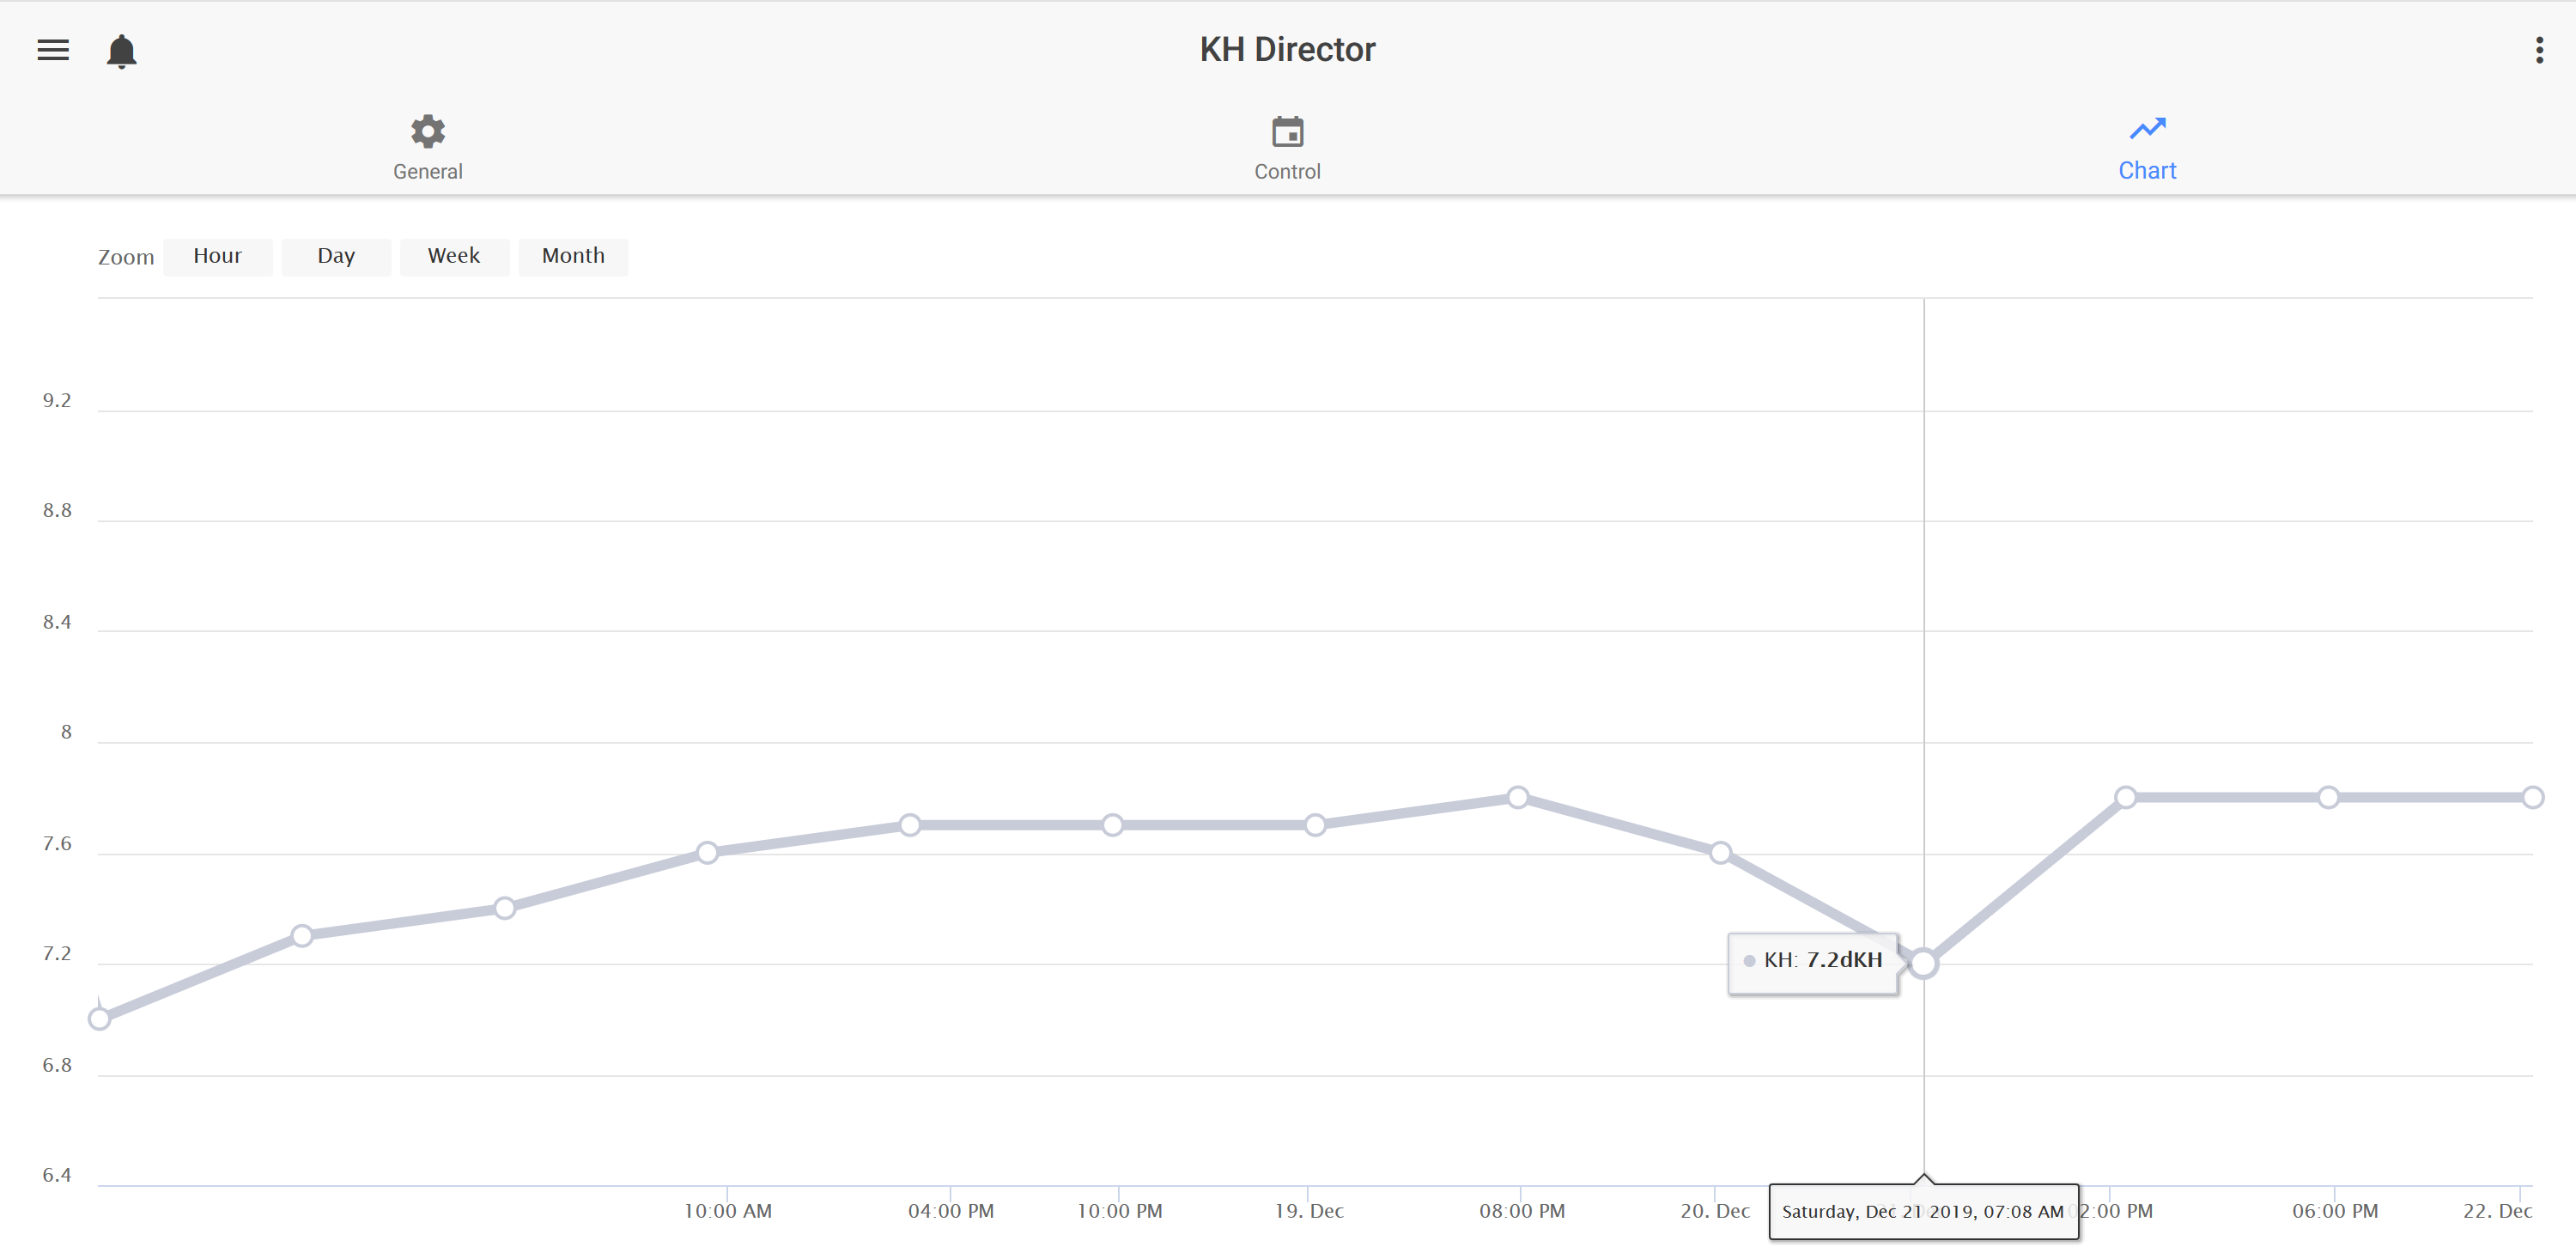Open the three-dot overflow menu
Screen dimensions: 2576x1259
tap(2538, 50)
